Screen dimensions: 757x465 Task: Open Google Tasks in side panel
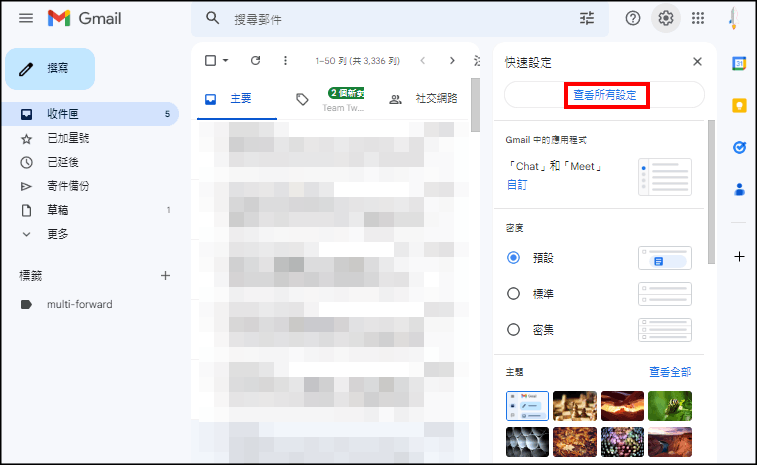(x=739, y=147)
